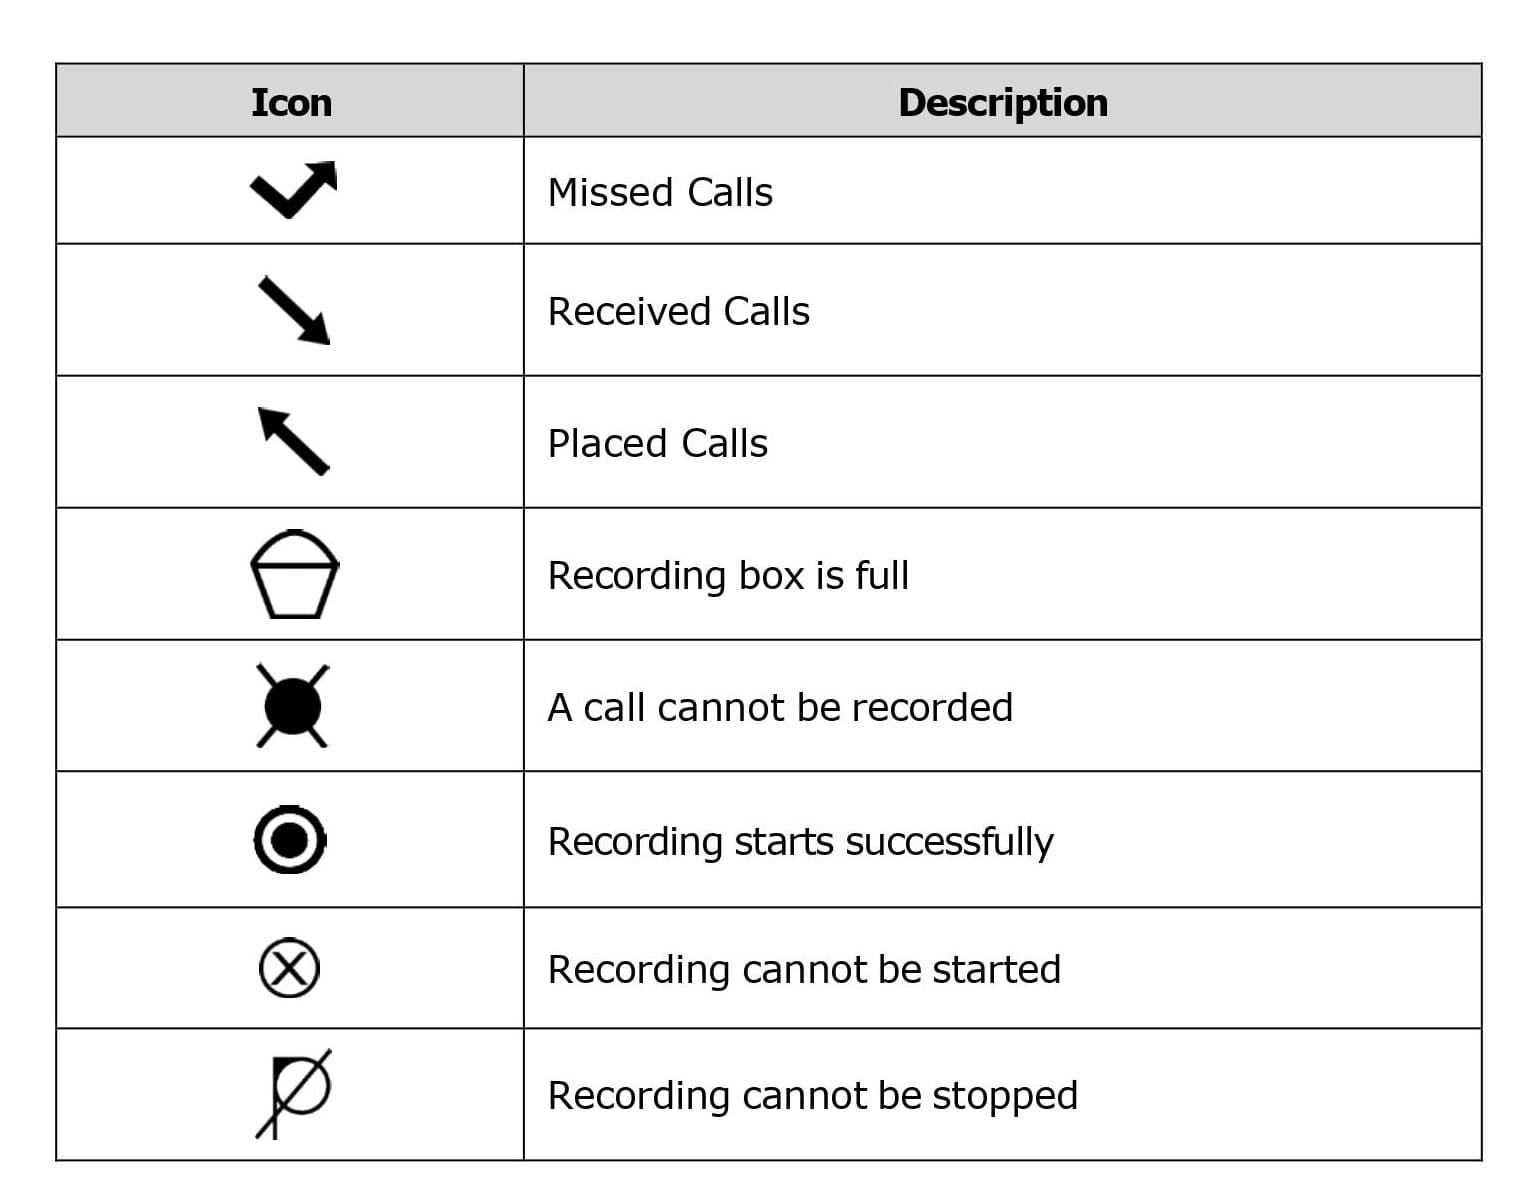1533x1201 pixels.
Task: Click the 'Recording box is full' text
Action: 728,575
